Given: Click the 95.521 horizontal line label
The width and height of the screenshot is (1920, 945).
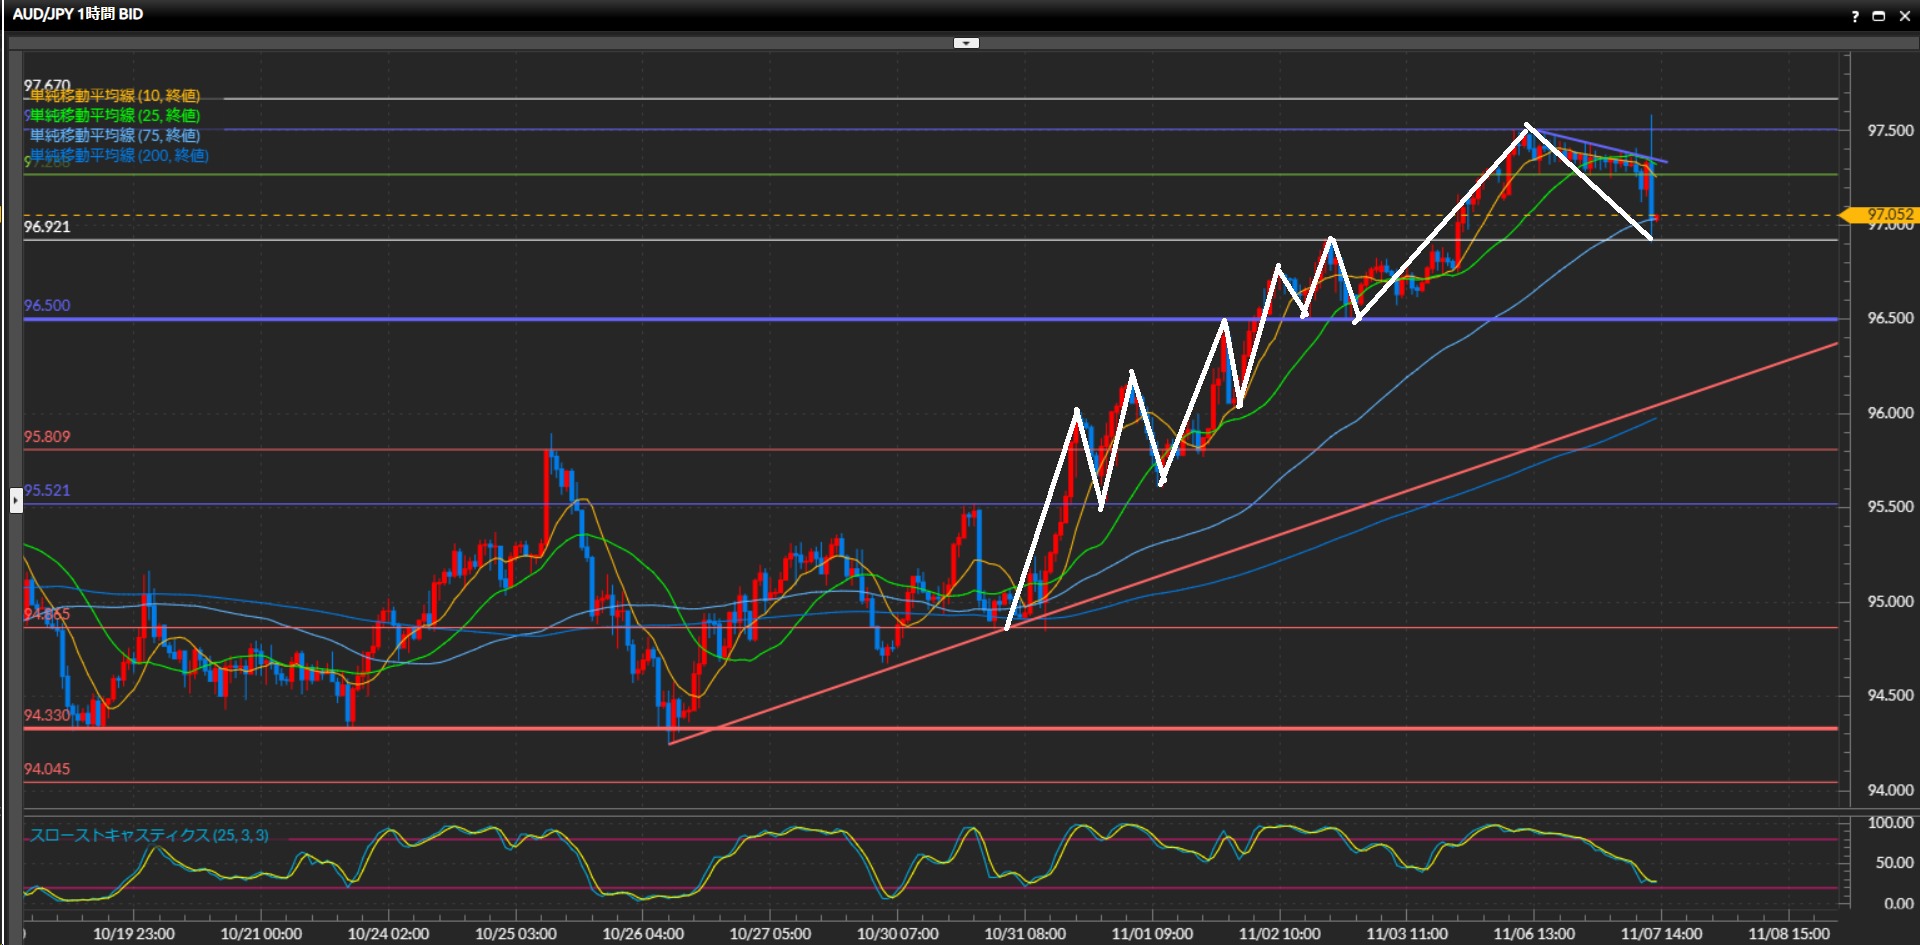Looking at the screenshot, I should click(x=47, y=490).
